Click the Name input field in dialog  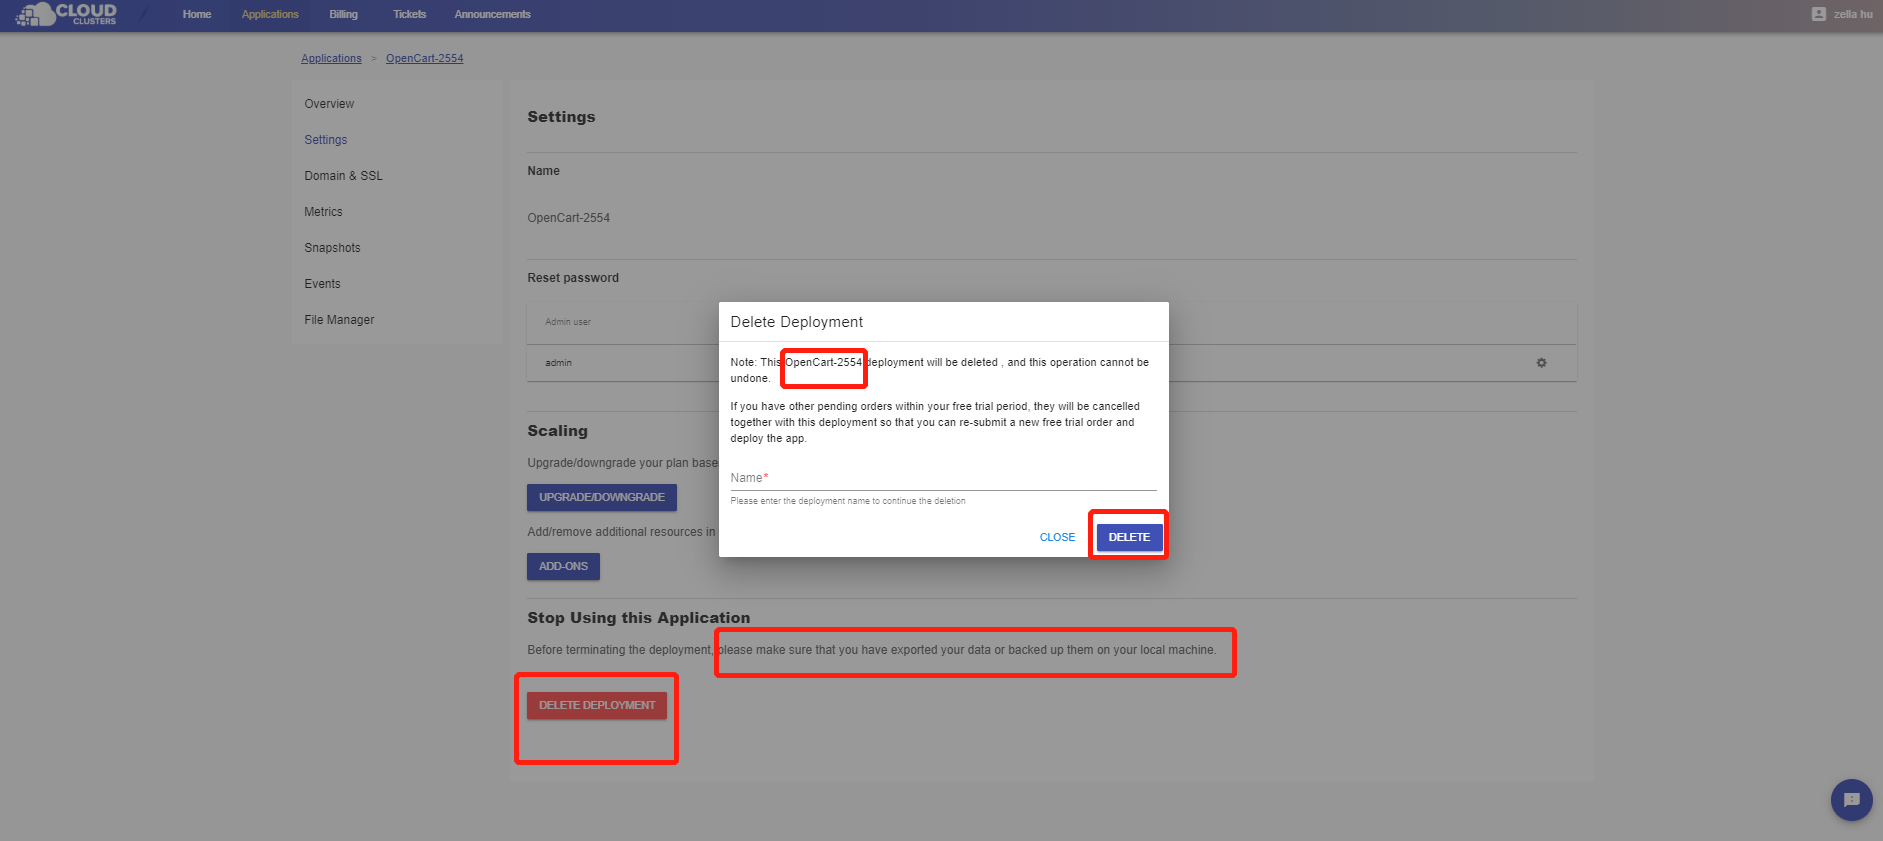[x=943, y=478]
